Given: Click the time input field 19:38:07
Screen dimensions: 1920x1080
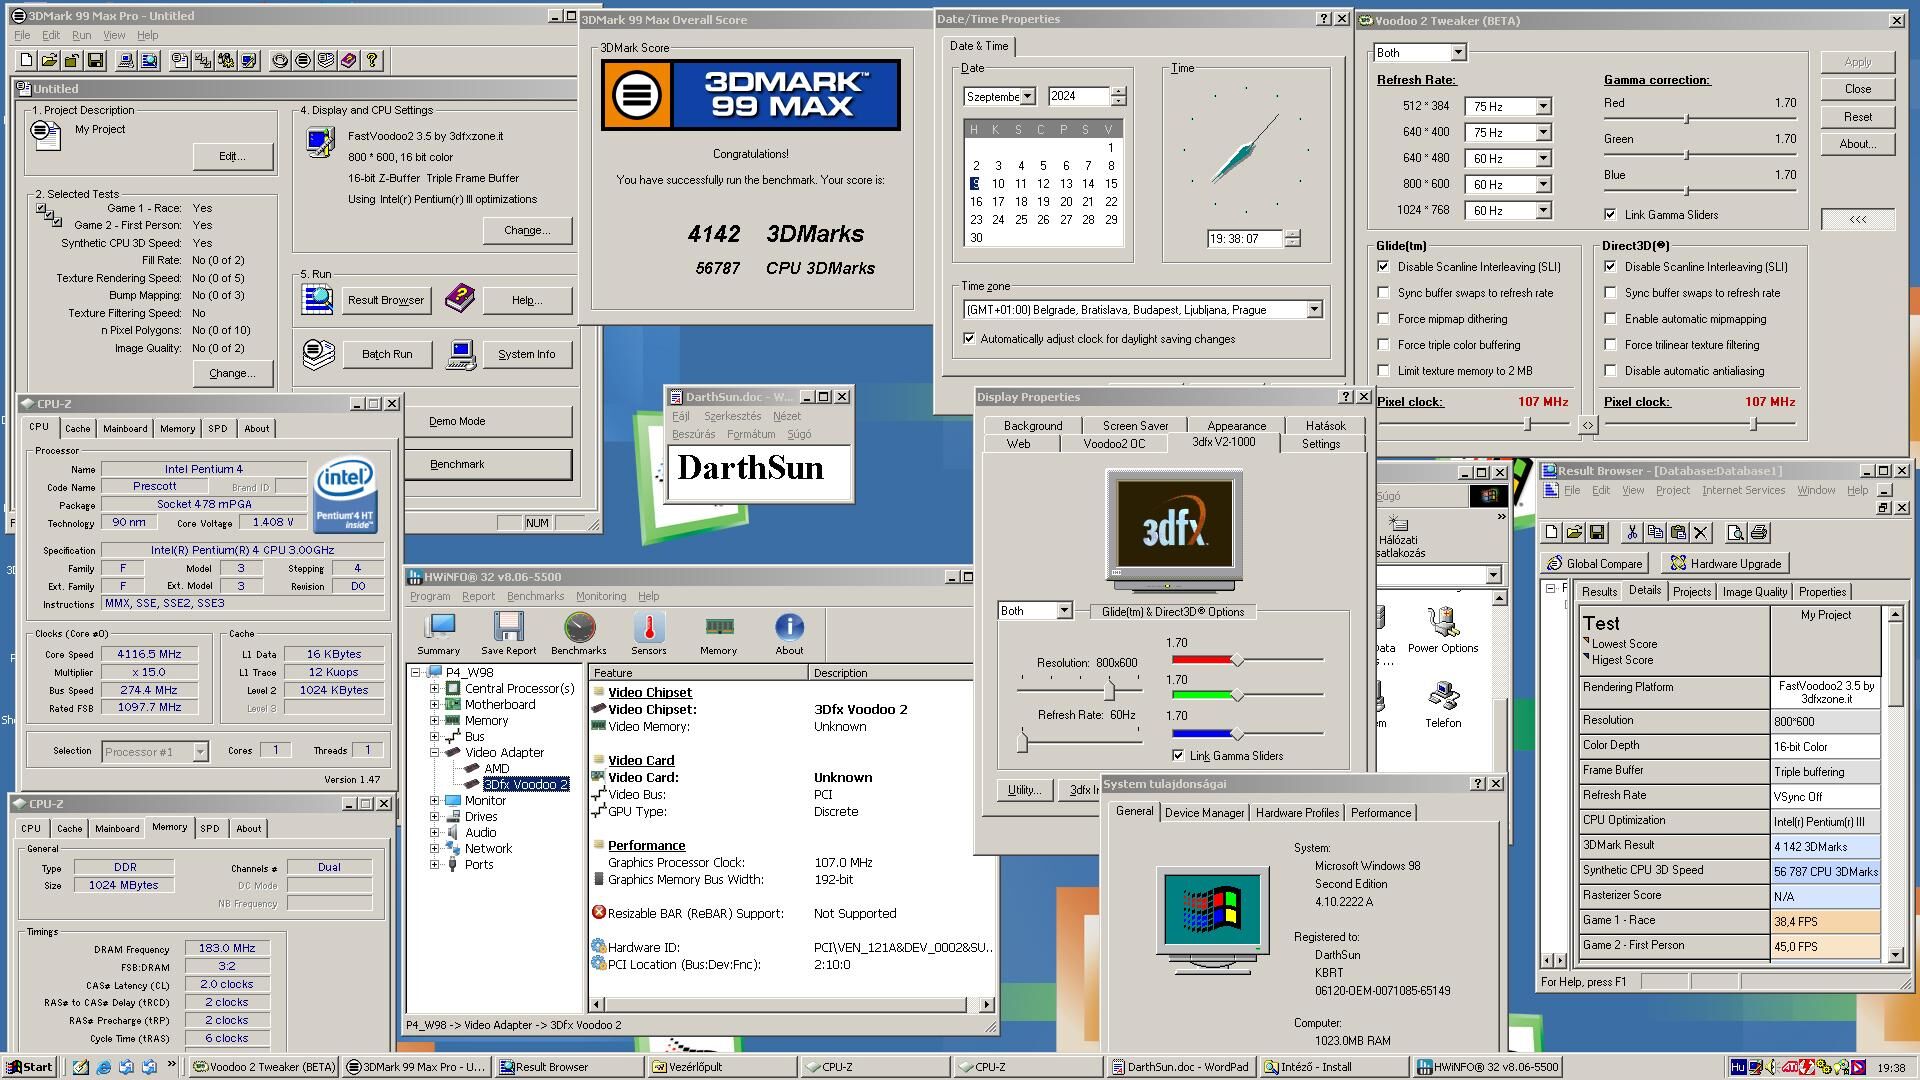Looking at the screenshot, I should point(1245,239).
